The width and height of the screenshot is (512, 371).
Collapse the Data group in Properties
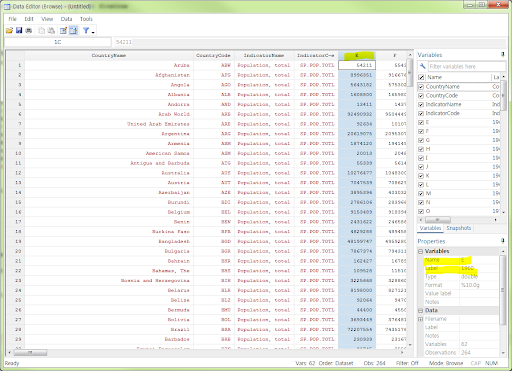tap(421, 310)
